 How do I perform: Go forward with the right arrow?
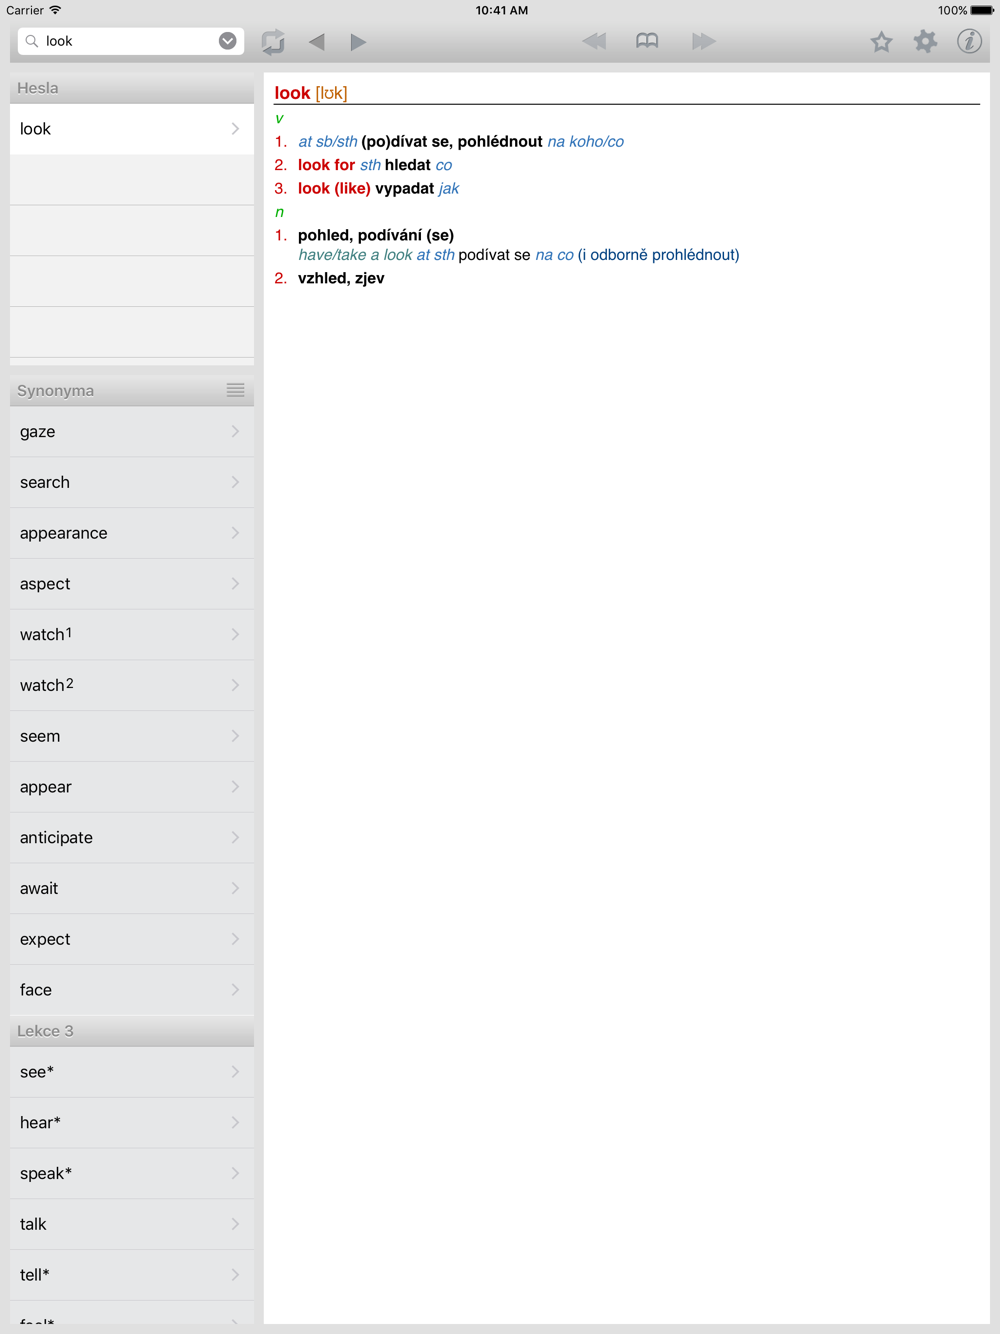click(x=358, y=42)
